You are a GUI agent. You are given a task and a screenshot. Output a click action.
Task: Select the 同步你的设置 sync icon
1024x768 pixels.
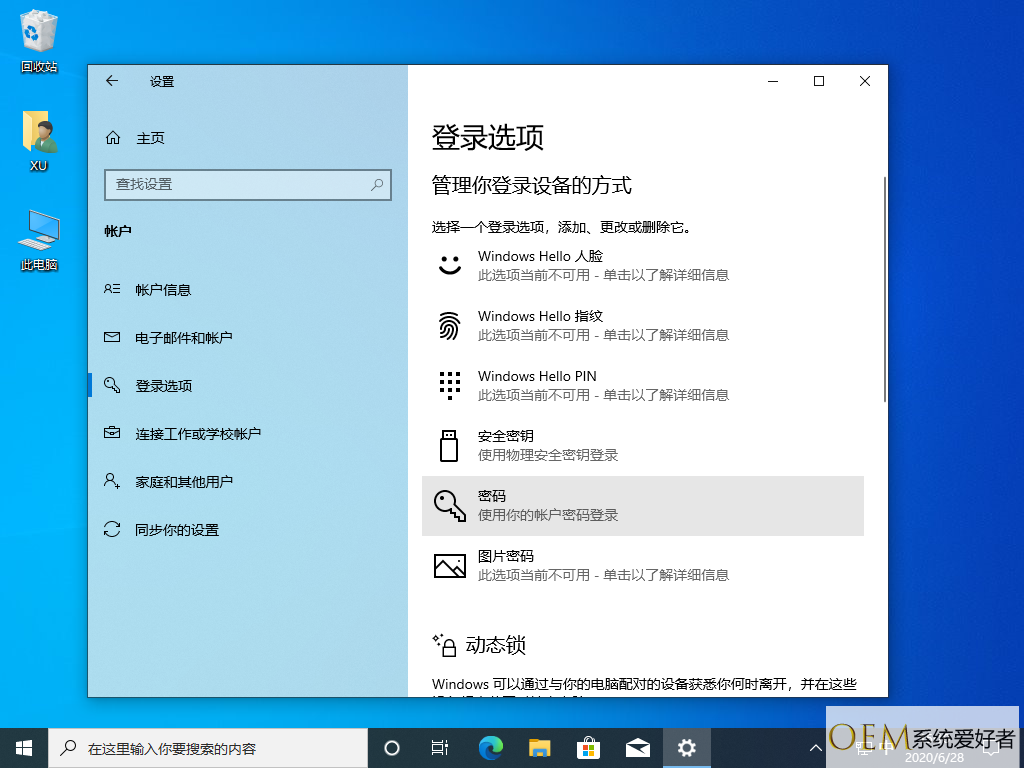pyautogui.click(x=112, y=529)
